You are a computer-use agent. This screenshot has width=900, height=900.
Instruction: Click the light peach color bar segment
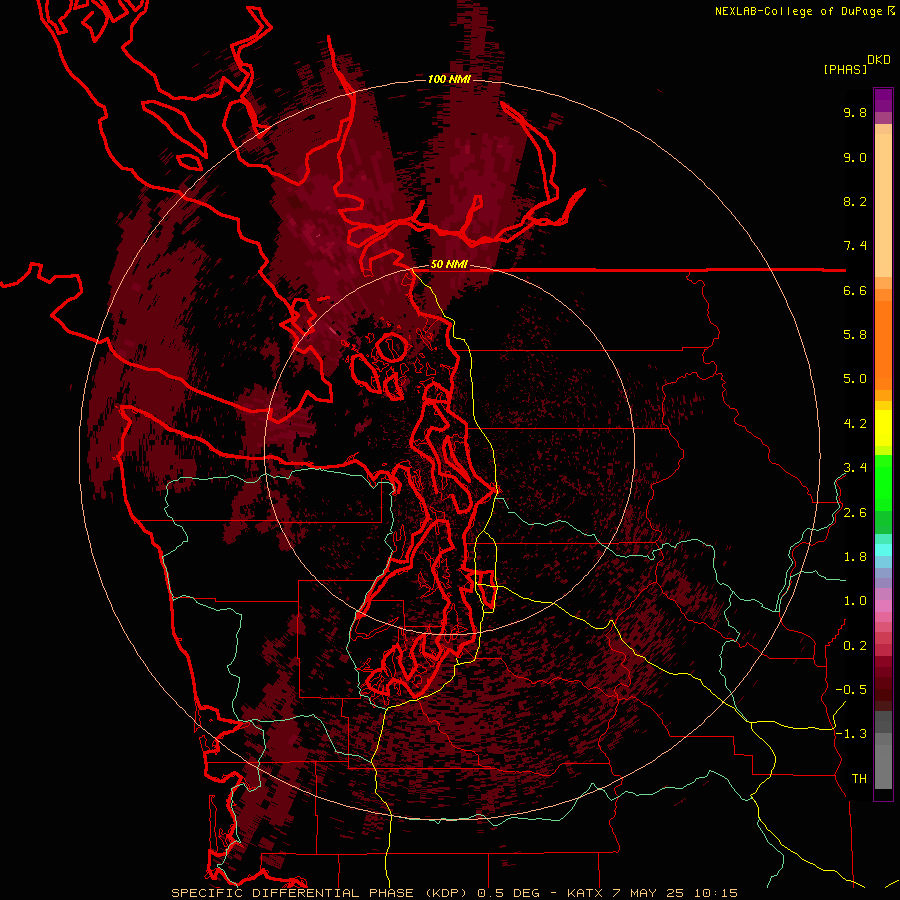pos(883,205)
